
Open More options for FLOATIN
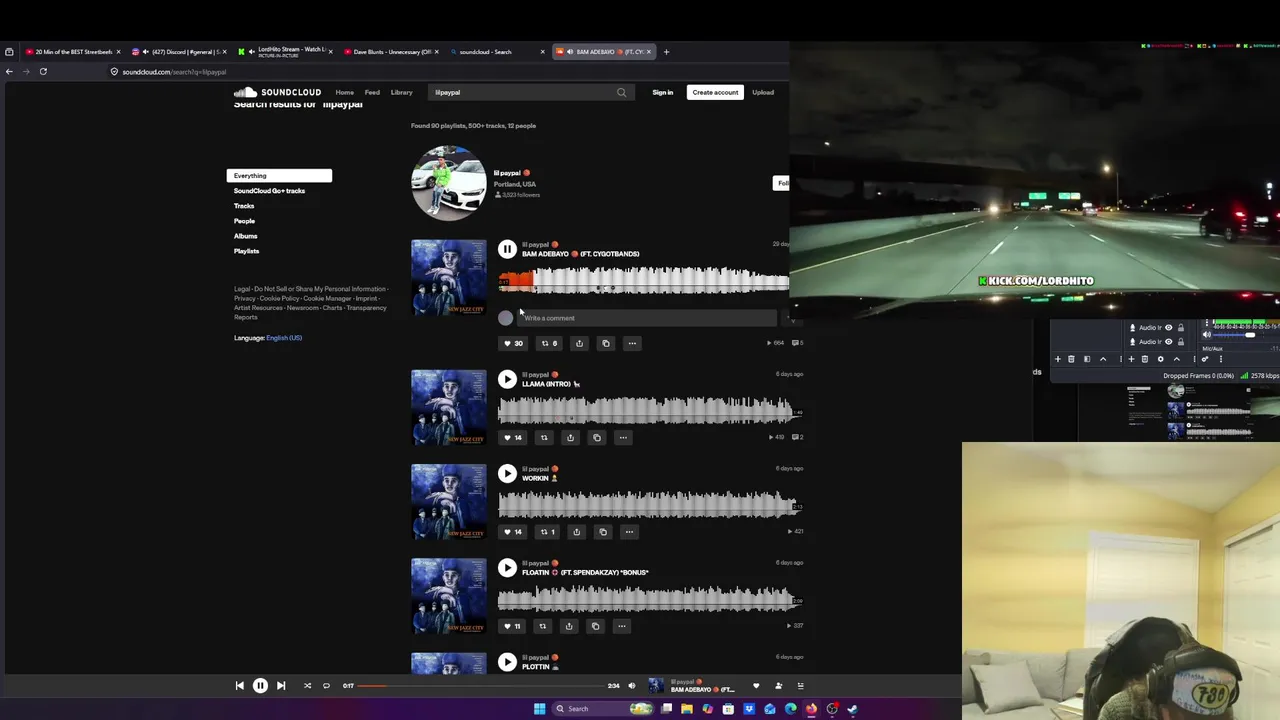tap(621, 626)
